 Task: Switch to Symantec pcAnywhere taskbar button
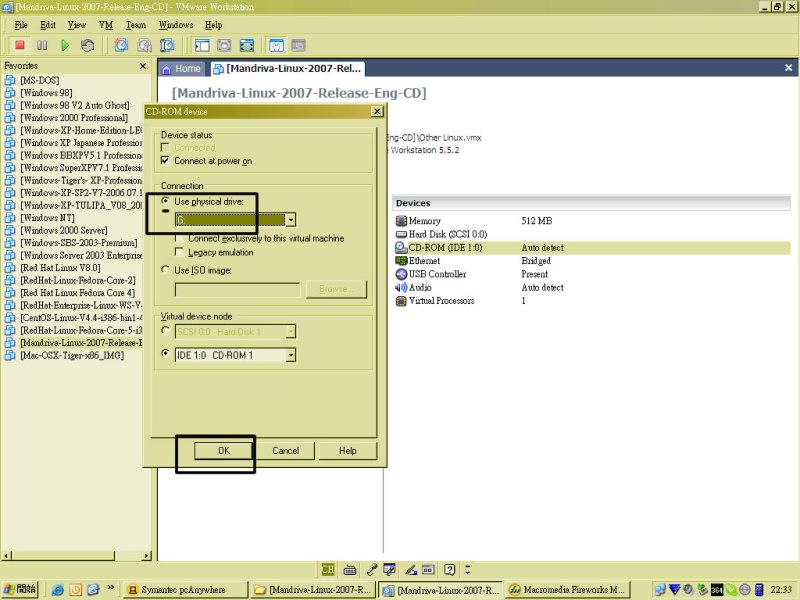coord(185,590)
